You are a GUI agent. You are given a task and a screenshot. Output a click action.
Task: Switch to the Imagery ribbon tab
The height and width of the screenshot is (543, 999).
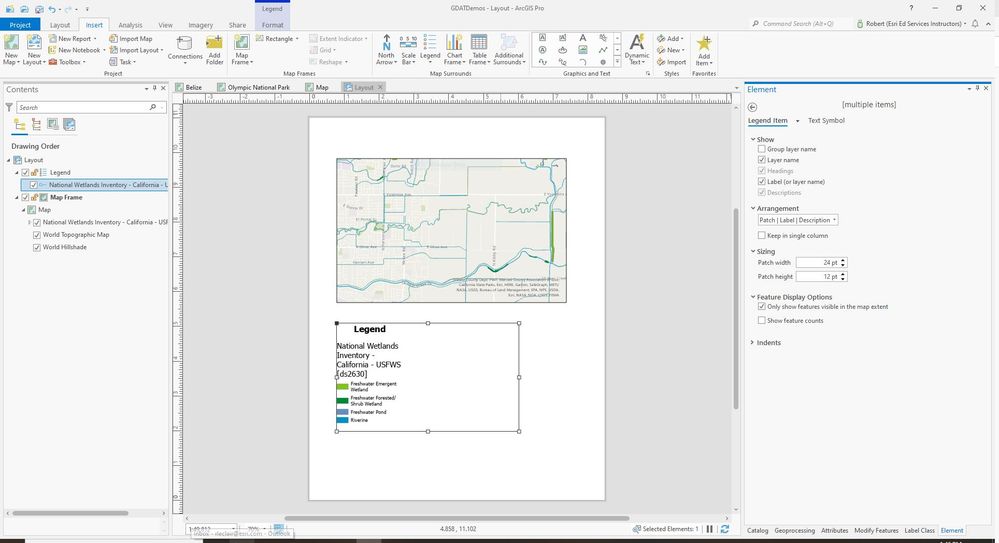pos(201,25)
